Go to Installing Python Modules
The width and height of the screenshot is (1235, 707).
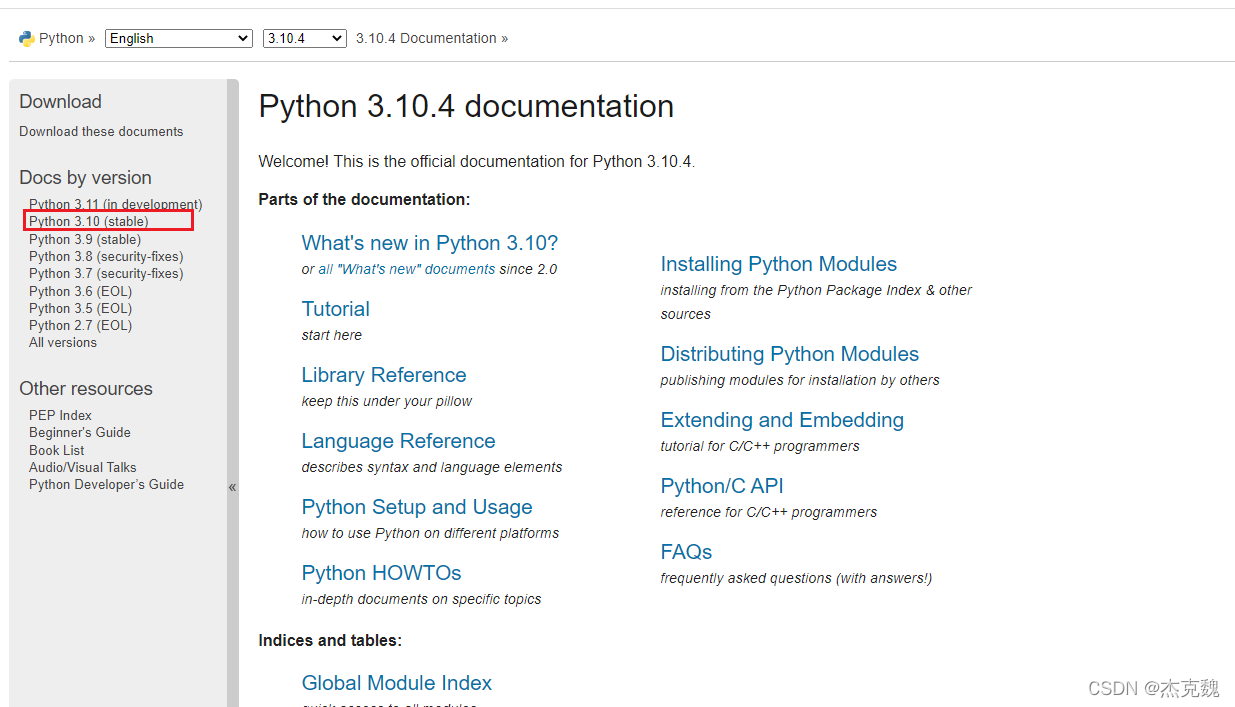779,264
